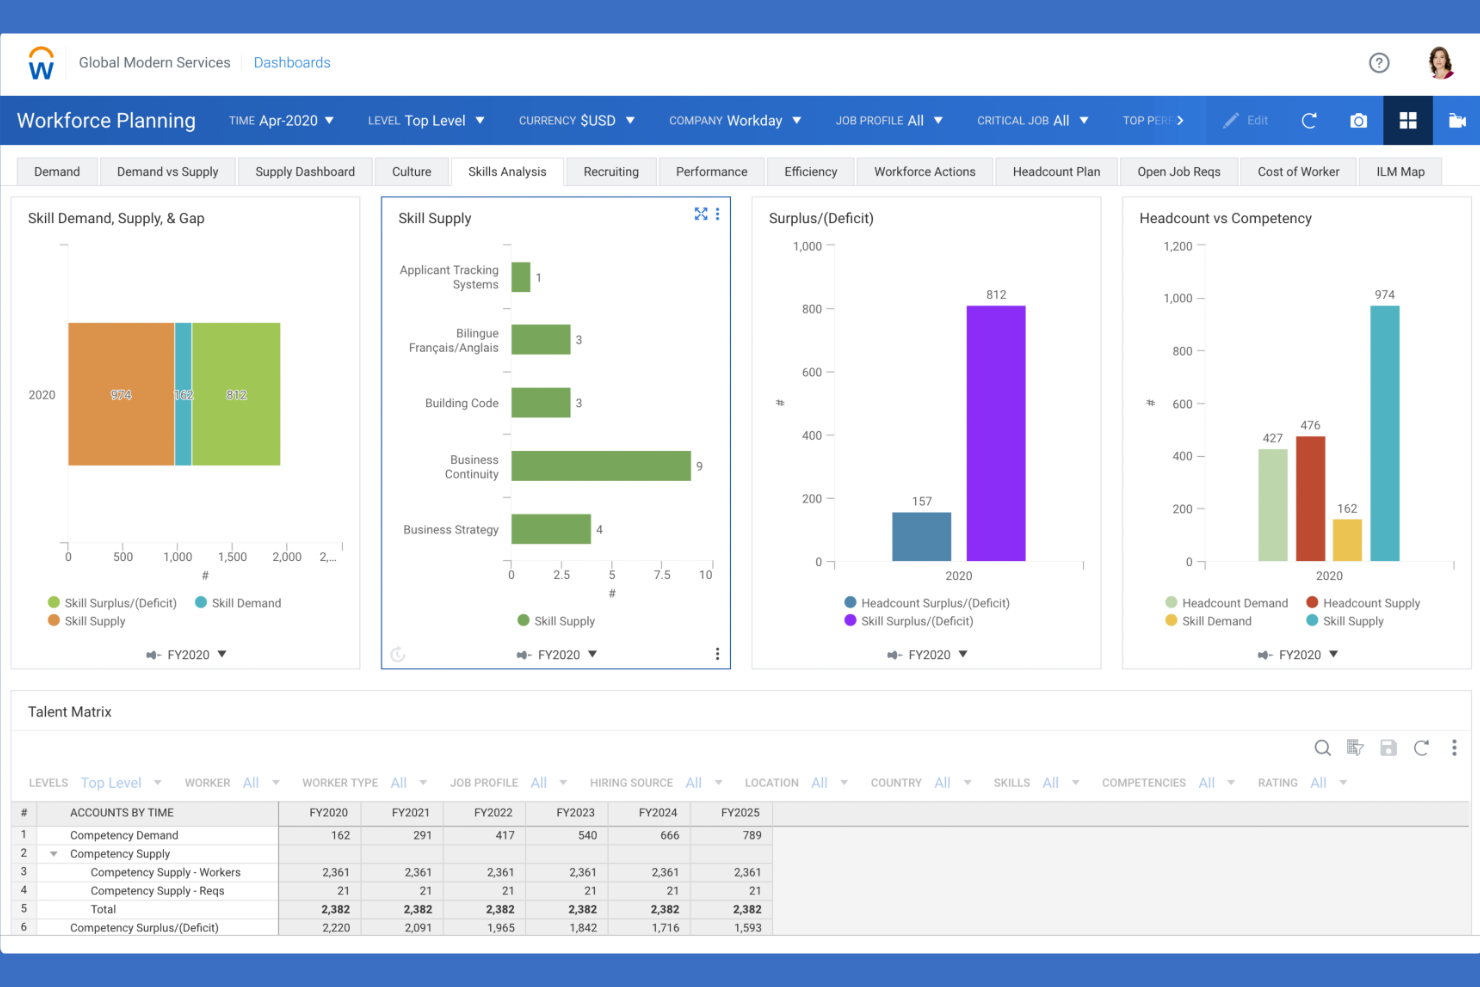Open the JOB PROFILE All header dropdown

click(x=889, y=120)
